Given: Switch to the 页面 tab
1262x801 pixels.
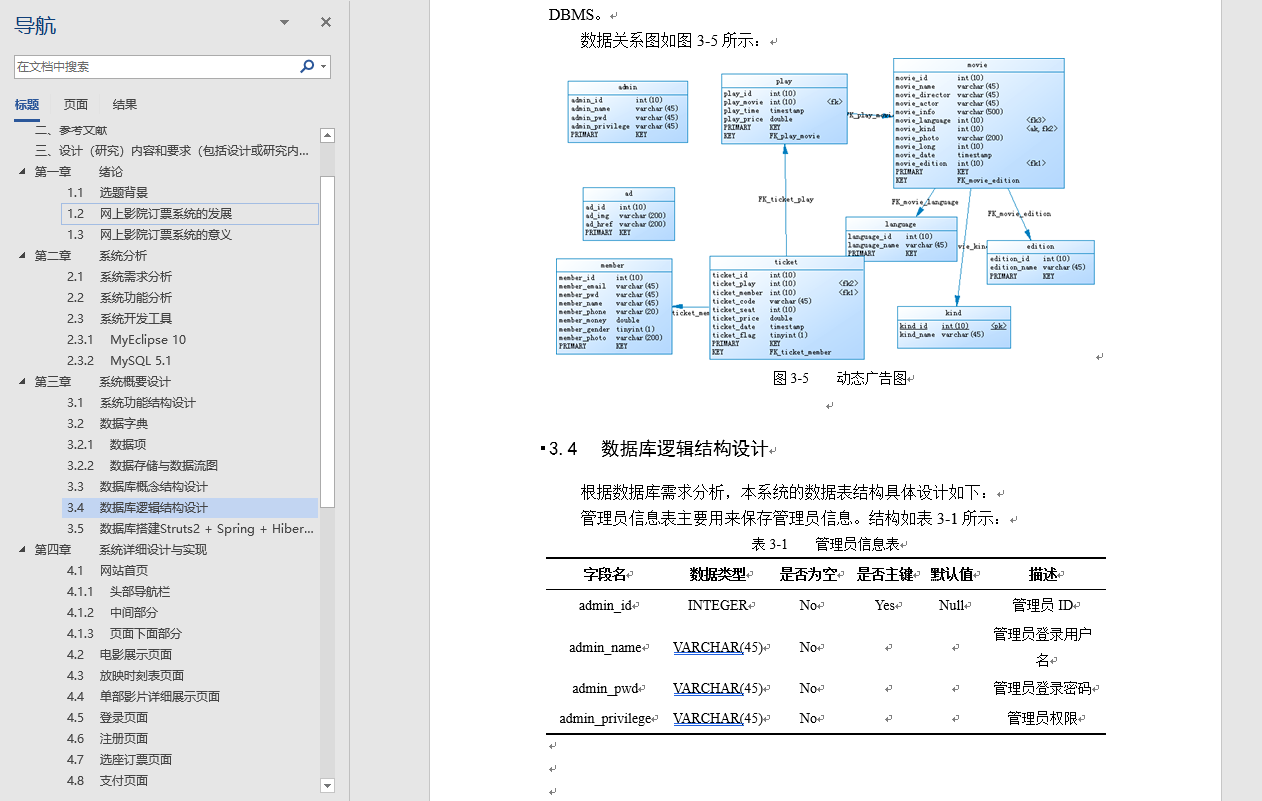Looking at the screenshot, I should [x=77, y=104].
